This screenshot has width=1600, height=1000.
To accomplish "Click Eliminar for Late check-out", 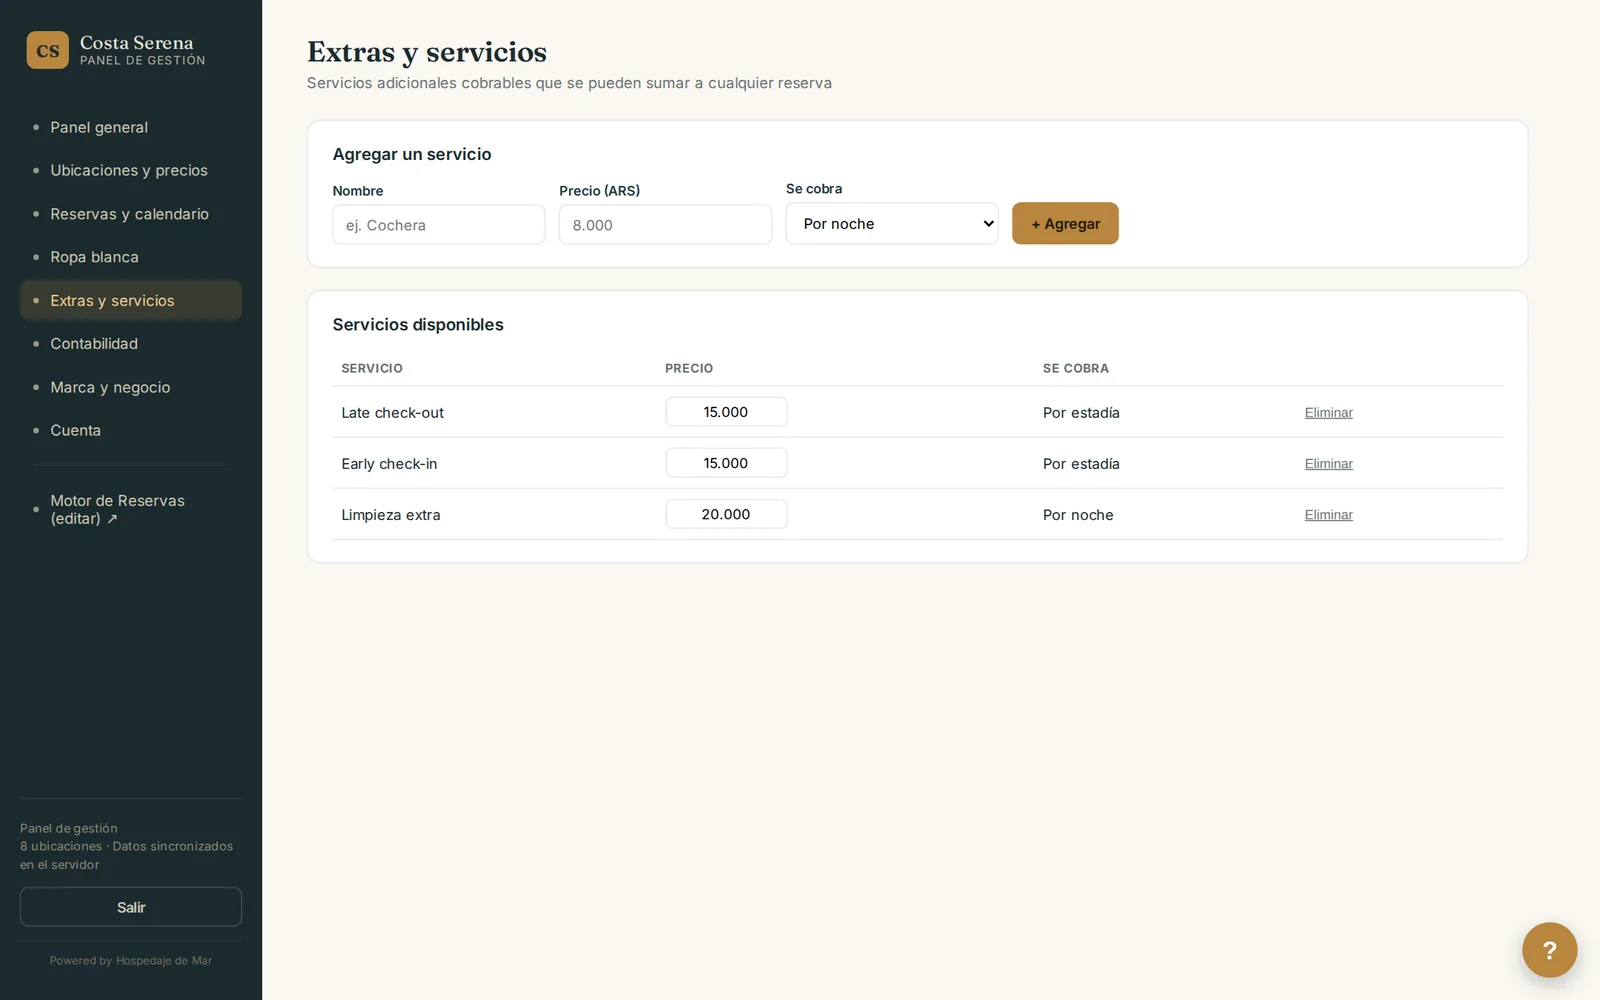I will coord(1328,413).
